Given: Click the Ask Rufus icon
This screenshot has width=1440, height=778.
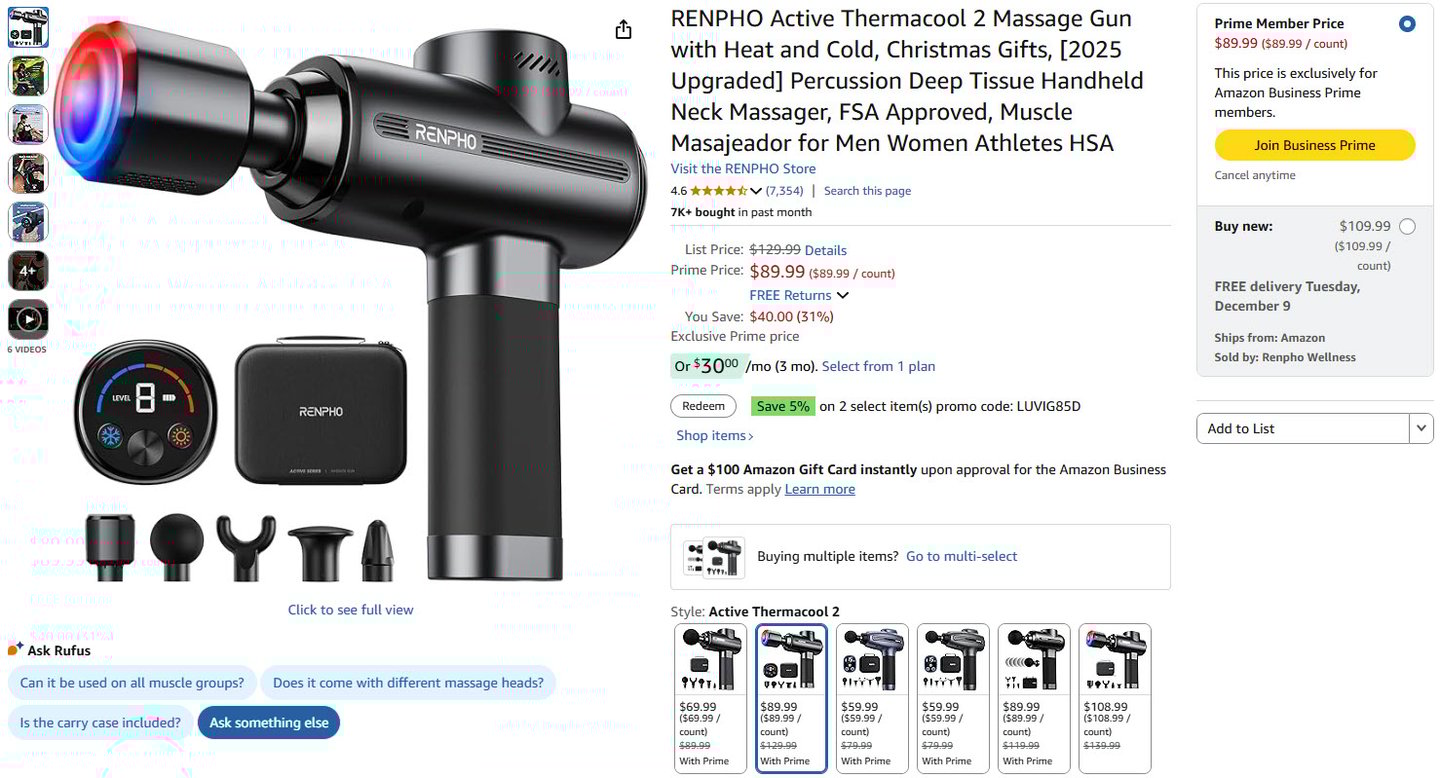Looking at the screenshot, I should pyautogui.click(x=15, y=650).
